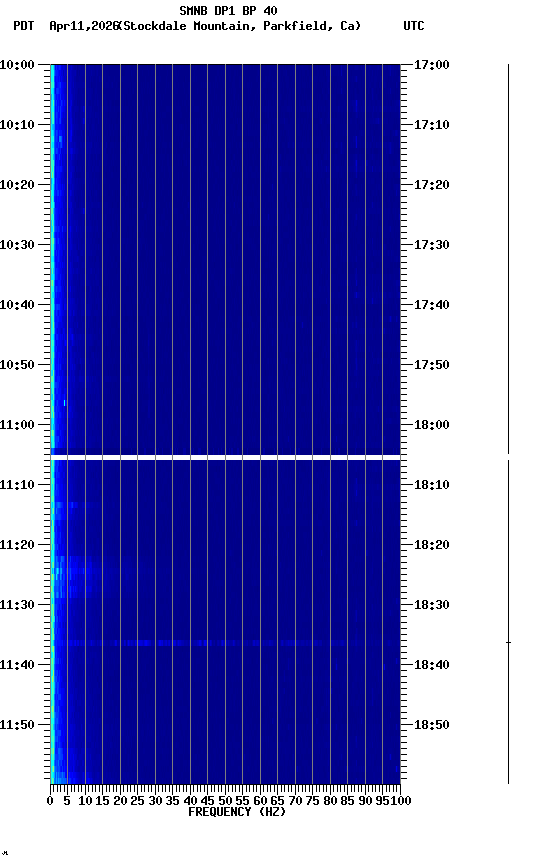
Task: Click the '10' frequency axis label
Action: coord(85,802)
